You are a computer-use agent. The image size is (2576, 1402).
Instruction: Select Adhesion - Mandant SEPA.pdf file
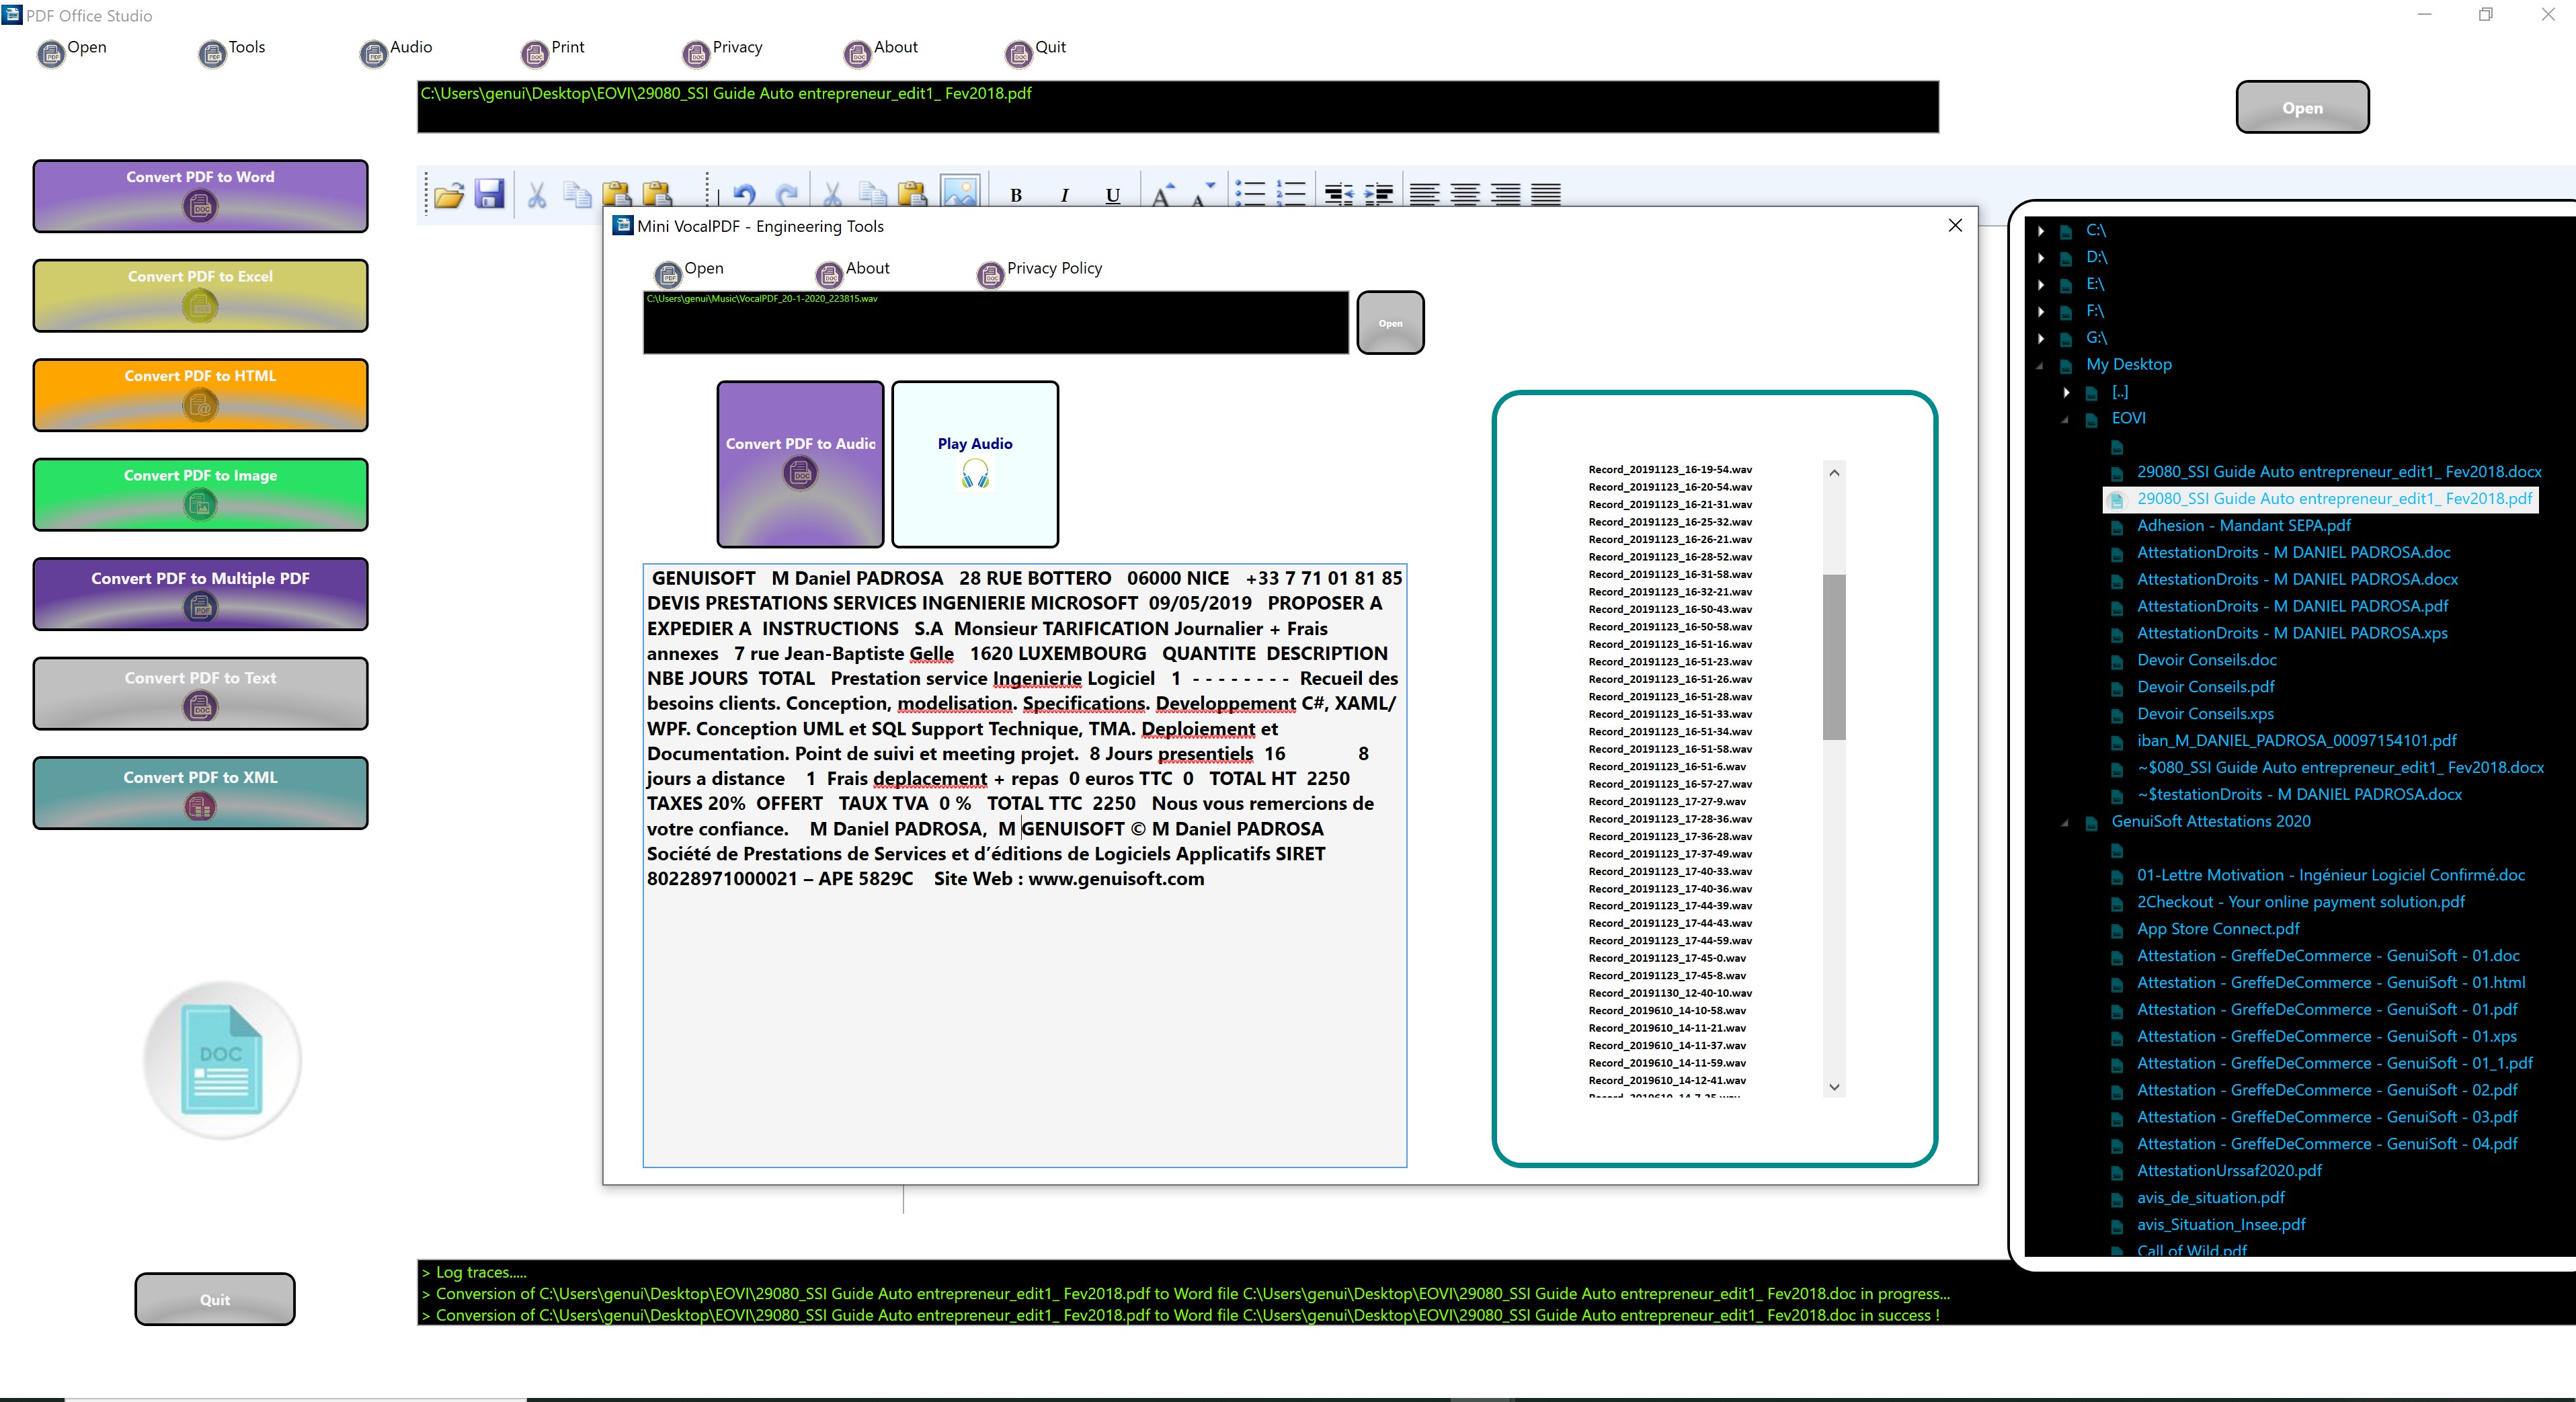(2243, 526)
